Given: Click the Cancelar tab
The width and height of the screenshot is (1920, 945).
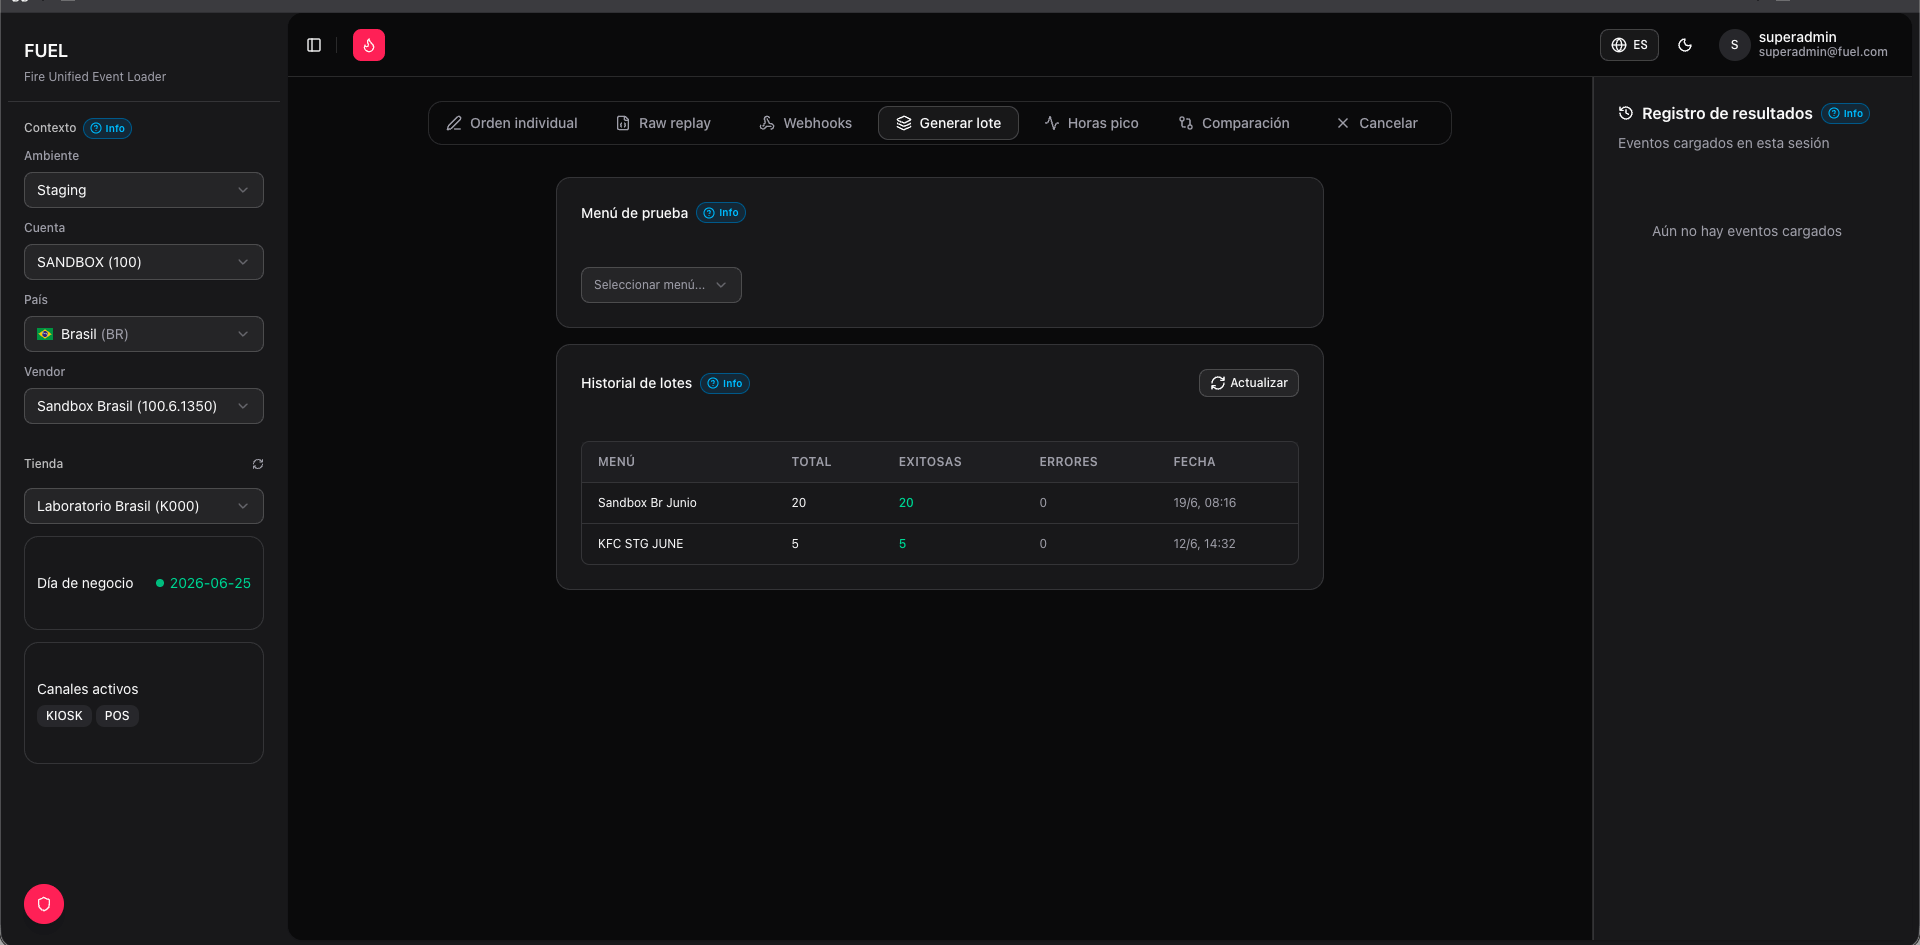Looking at the screenshot, I should (1377, 123).
